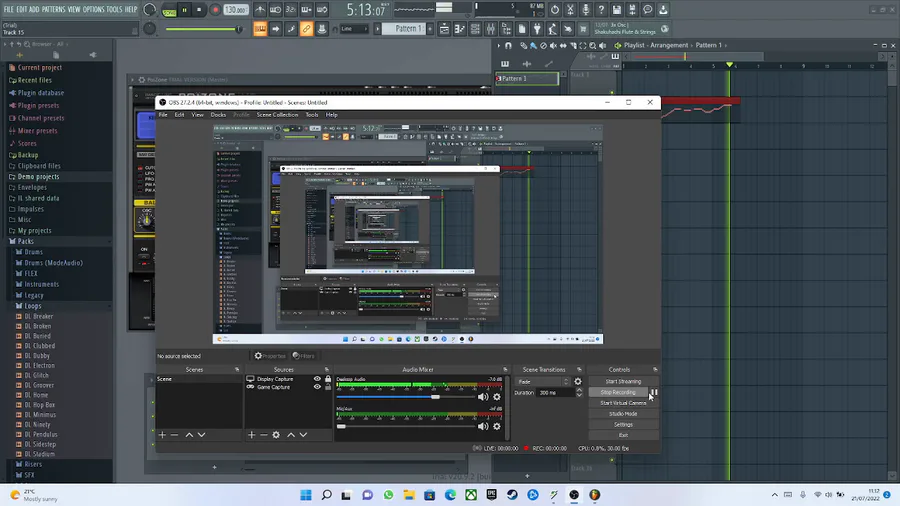Click FL Studio's record button
This screenshot has width=900, height=506.
[x=215, y=10]
